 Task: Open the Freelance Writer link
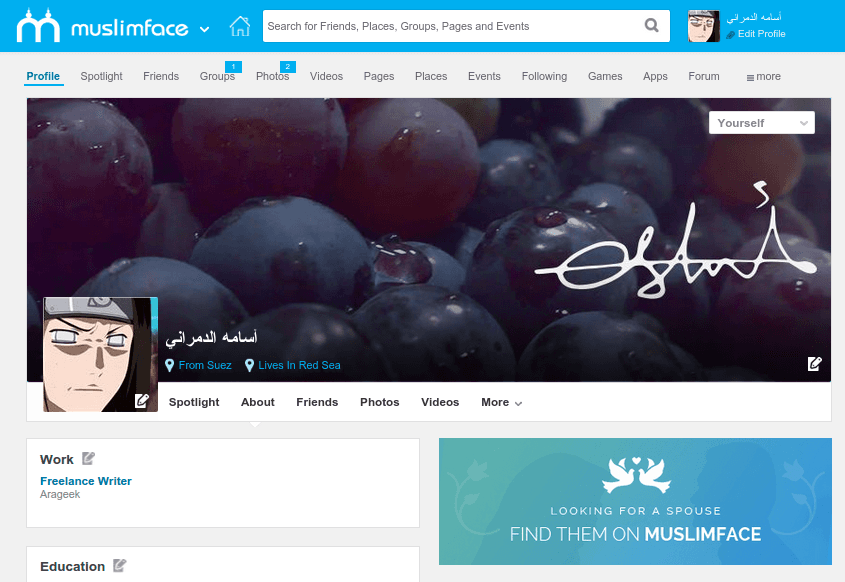coord(86,481)
